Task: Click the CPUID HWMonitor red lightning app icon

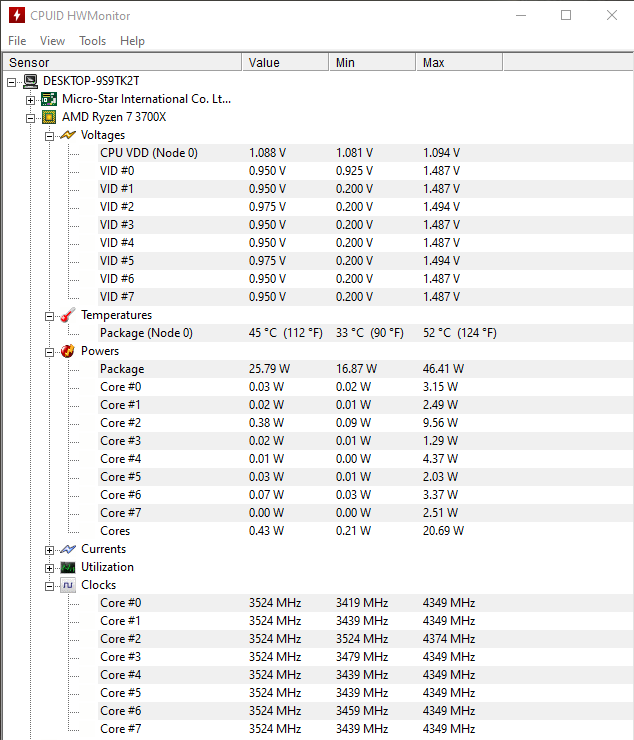Action: pos(17,15)
